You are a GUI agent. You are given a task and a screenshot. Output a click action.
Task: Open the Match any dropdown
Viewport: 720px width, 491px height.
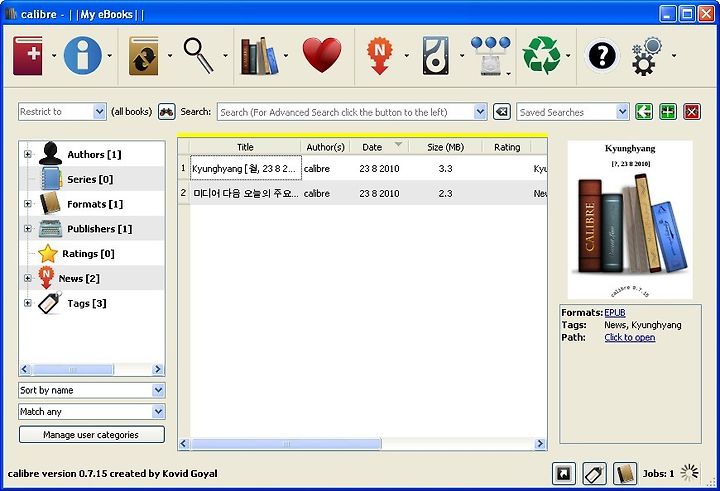click(92, 412)
